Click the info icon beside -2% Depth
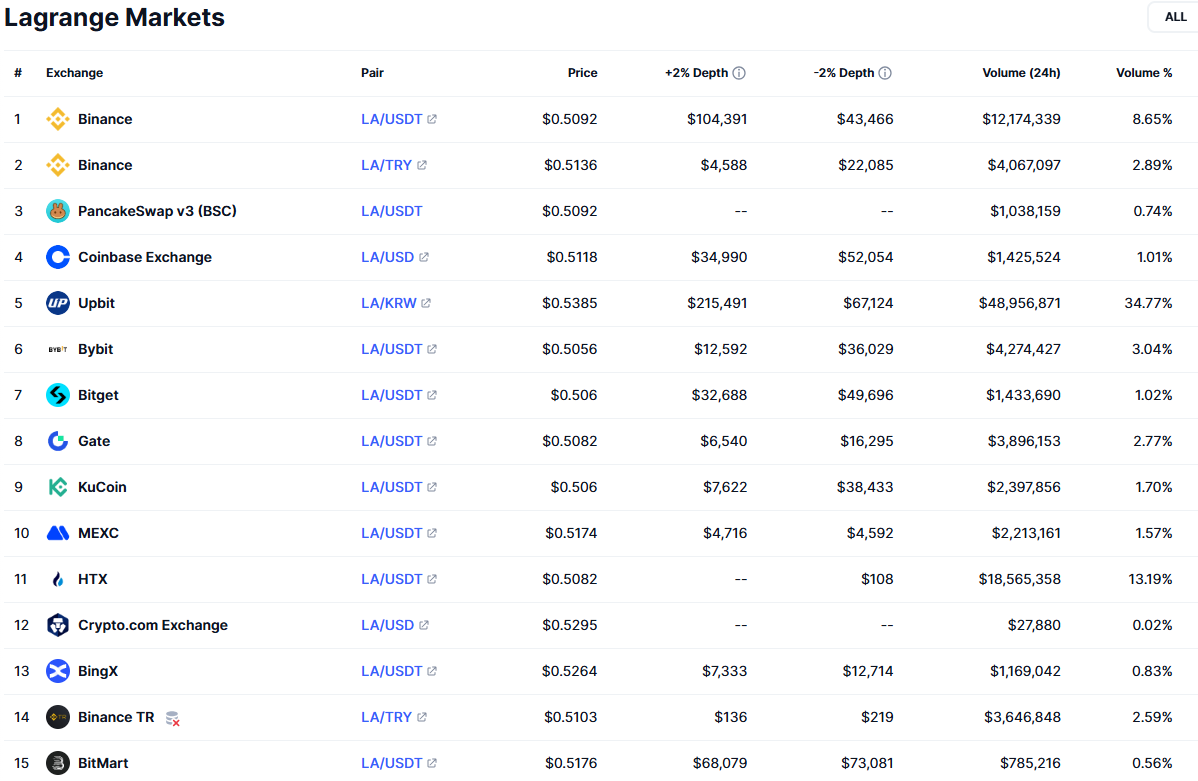This screenshot has height=781, width=1198. coord(885,73)
